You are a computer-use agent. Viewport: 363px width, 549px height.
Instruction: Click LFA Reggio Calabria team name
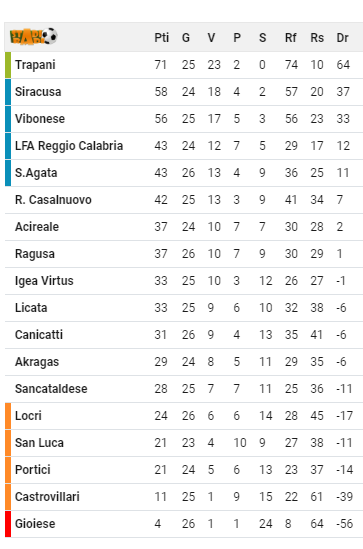(69, 146)
